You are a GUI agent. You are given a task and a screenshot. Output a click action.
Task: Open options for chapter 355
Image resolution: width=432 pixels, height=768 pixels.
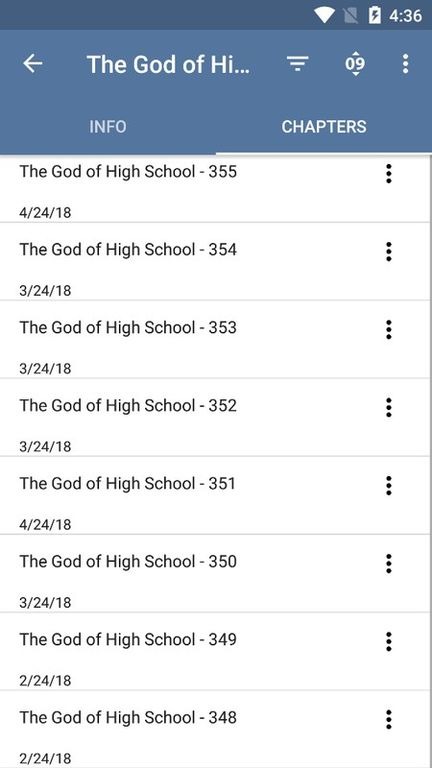tap(388, 173)
